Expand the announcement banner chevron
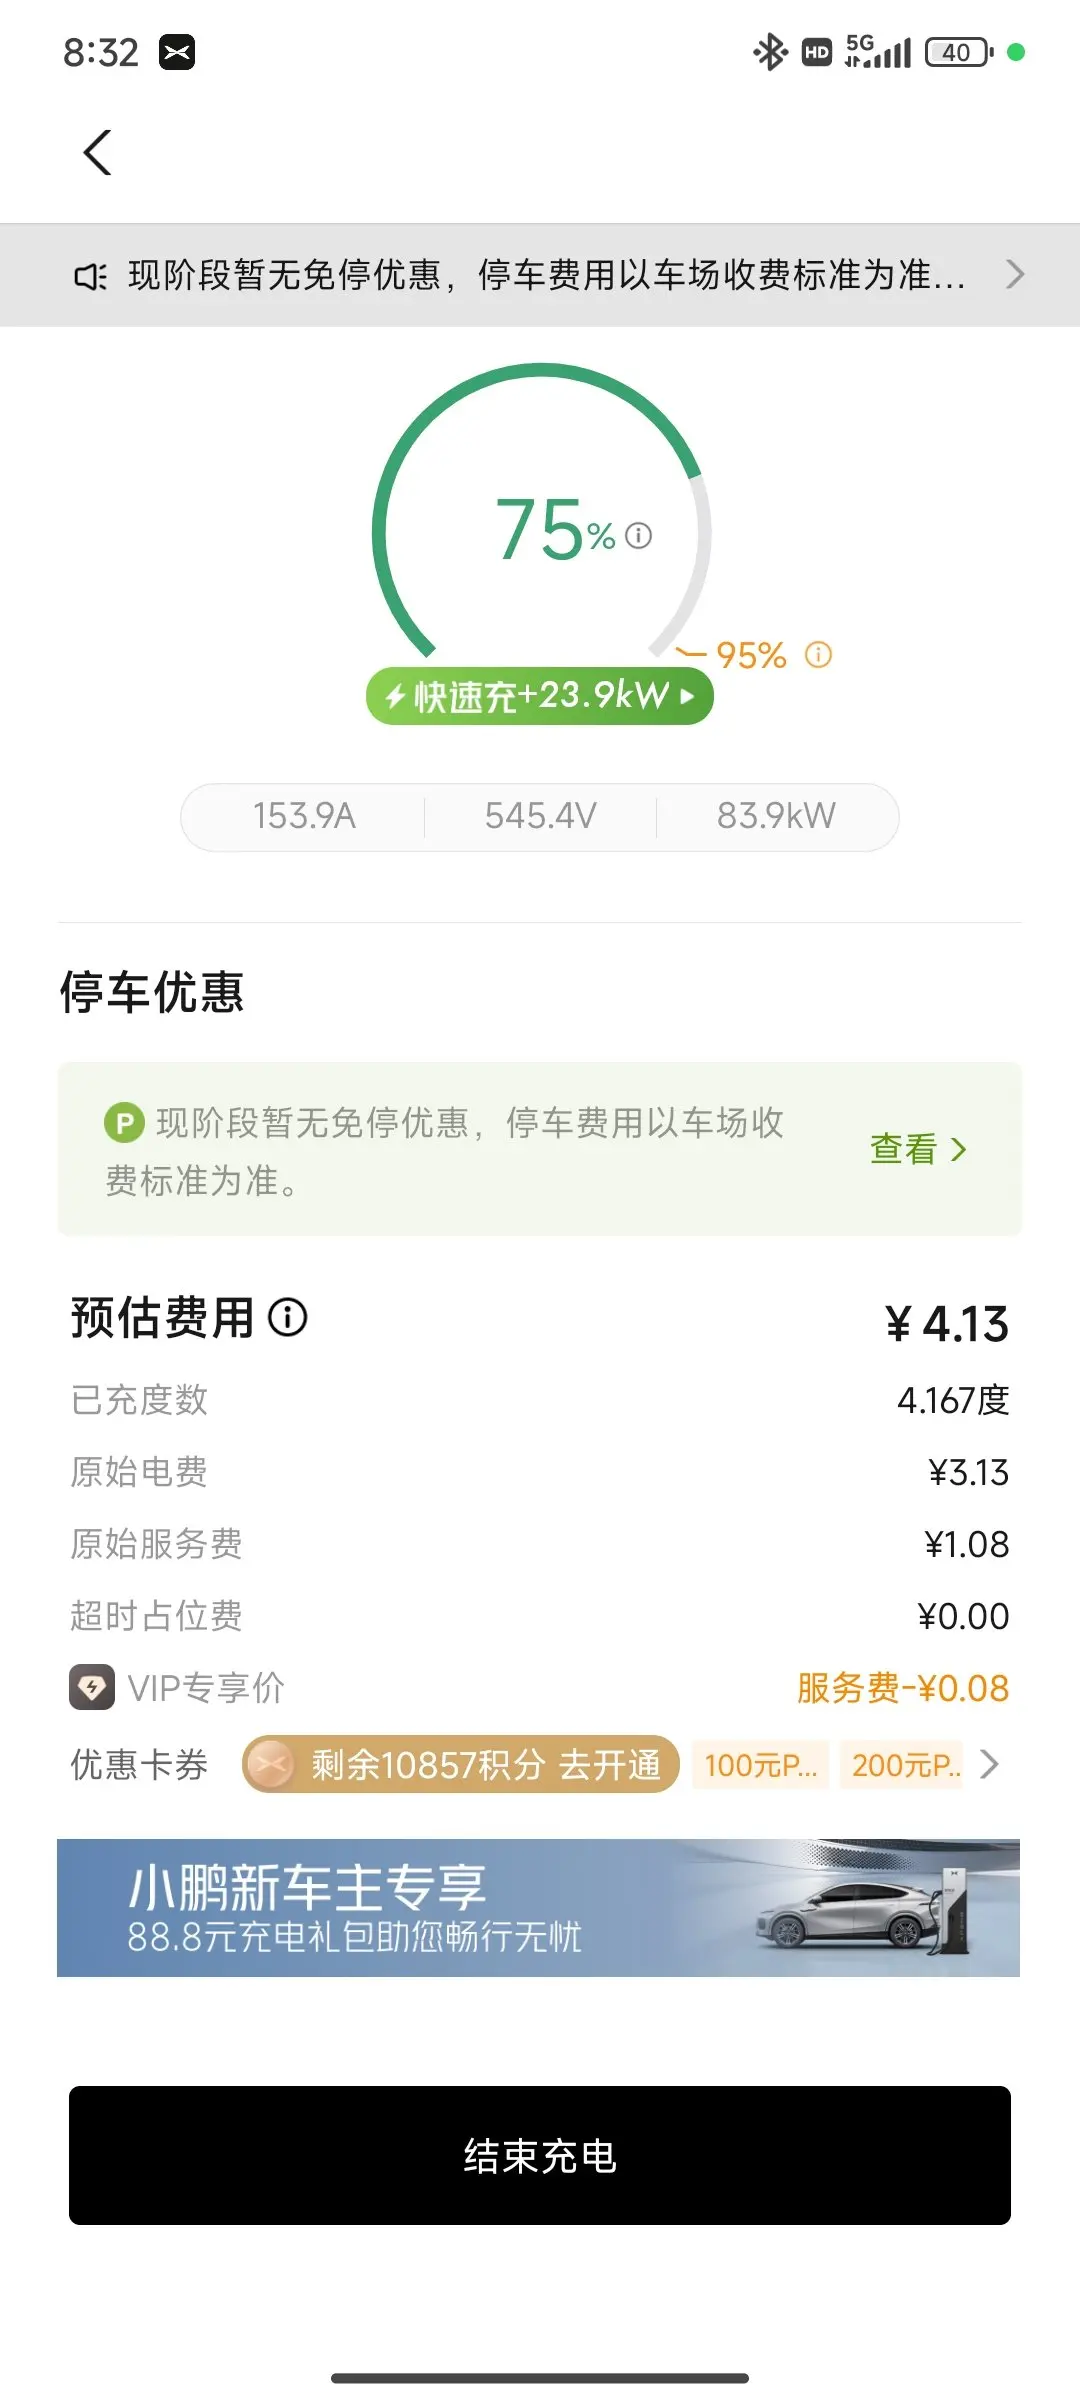Screen dimensions: 1080x2400 1014,274
